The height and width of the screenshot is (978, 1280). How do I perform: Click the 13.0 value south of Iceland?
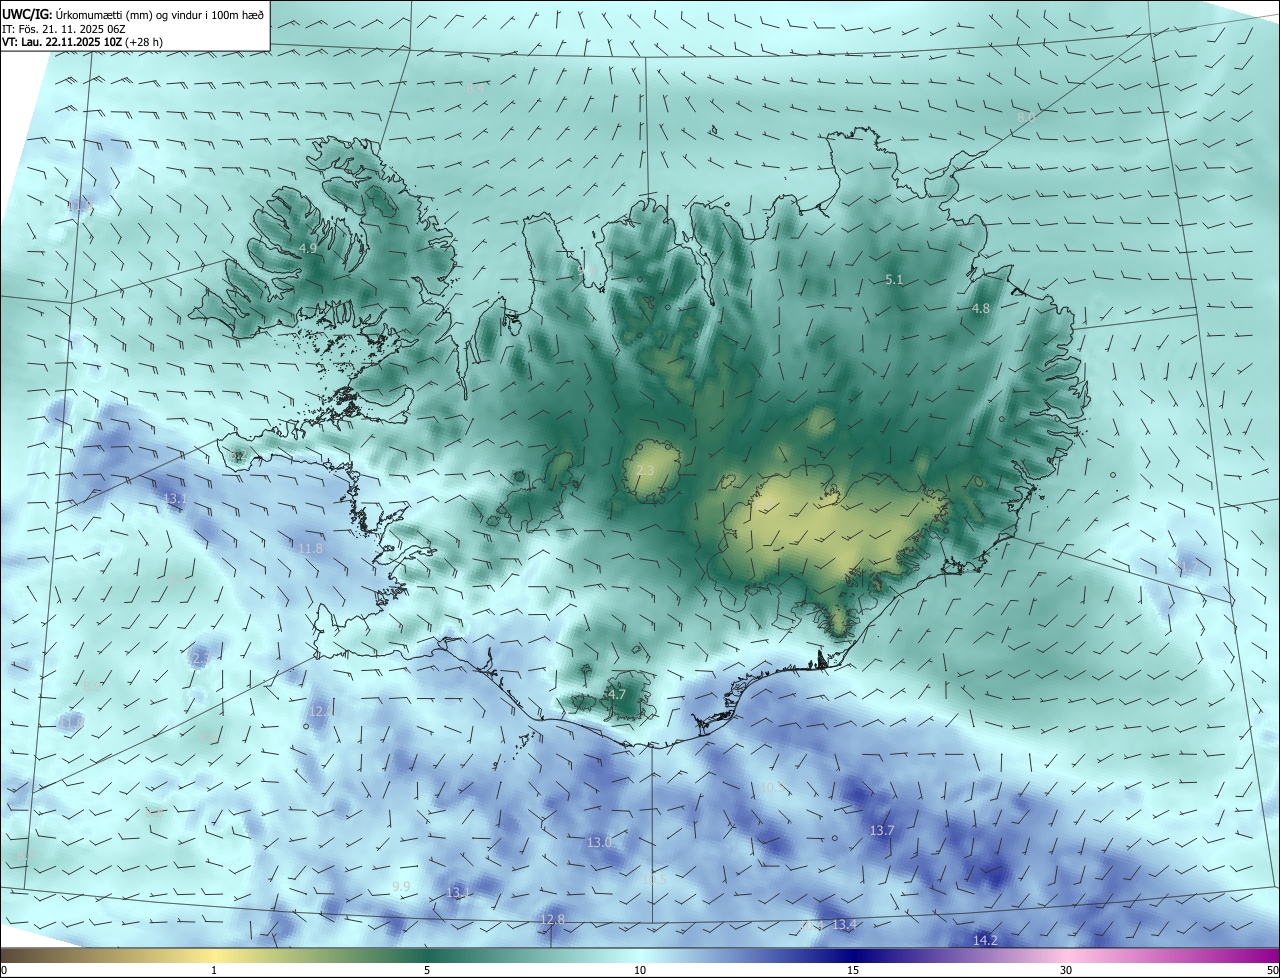(599, 843)
